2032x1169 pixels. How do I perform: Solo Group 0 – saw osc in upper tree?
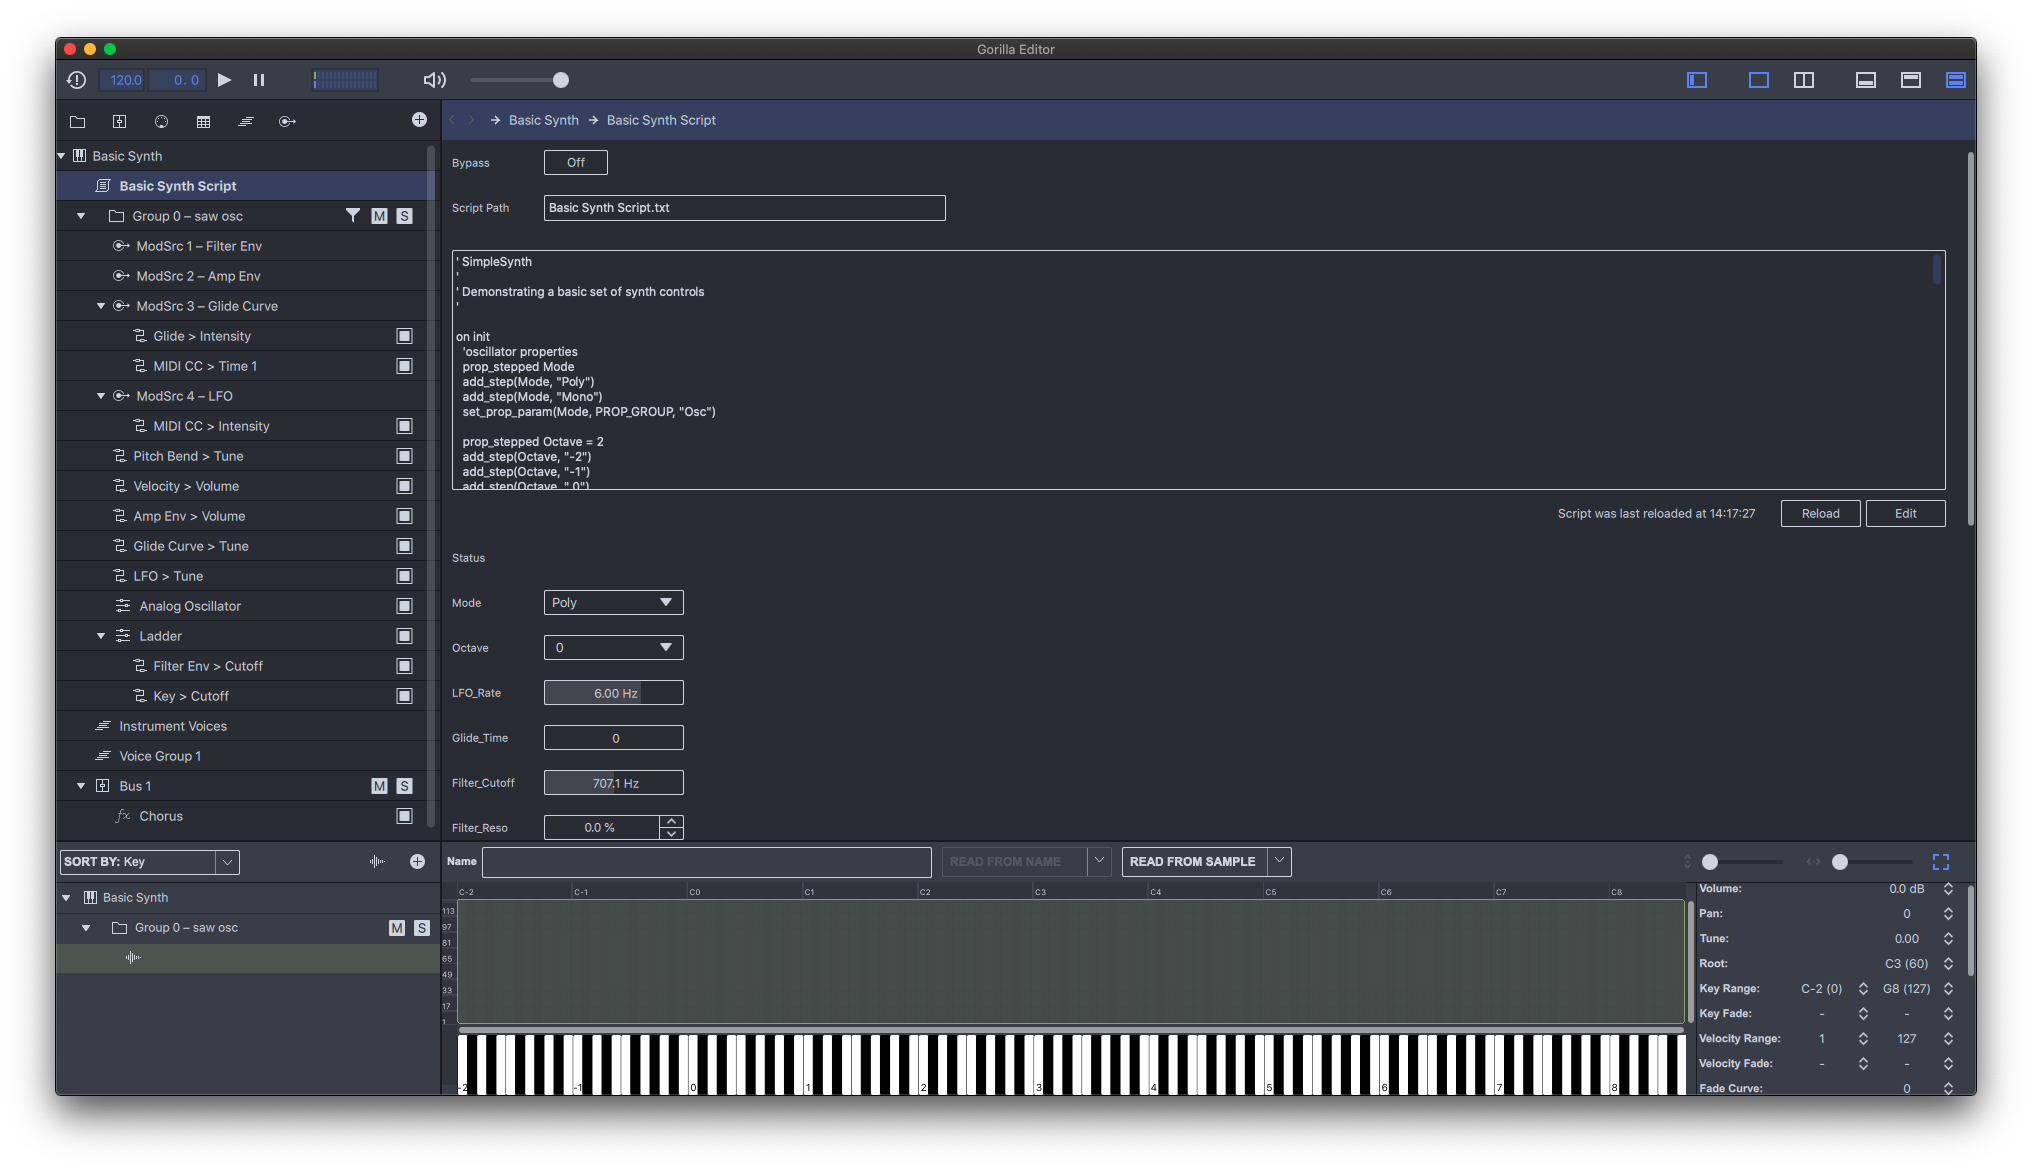[404, 216]
